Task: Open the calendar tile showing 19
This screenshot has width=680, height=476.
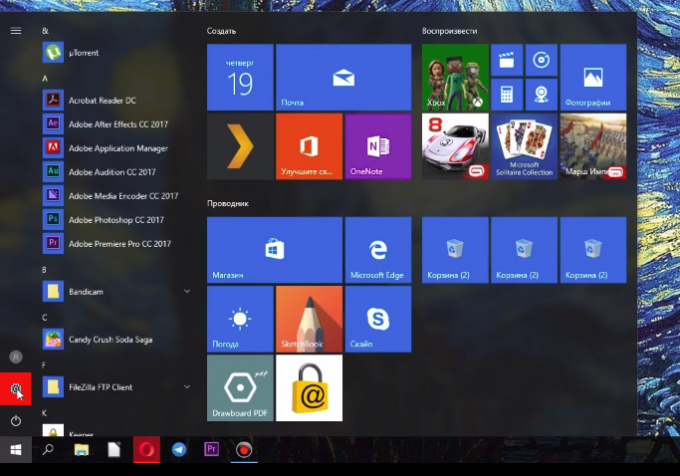Action: coord(240,77)
